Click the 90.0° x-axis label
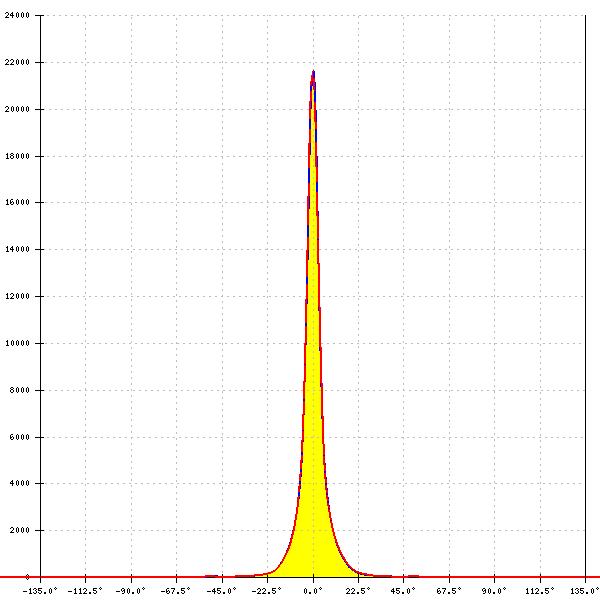 click(494, 591)
